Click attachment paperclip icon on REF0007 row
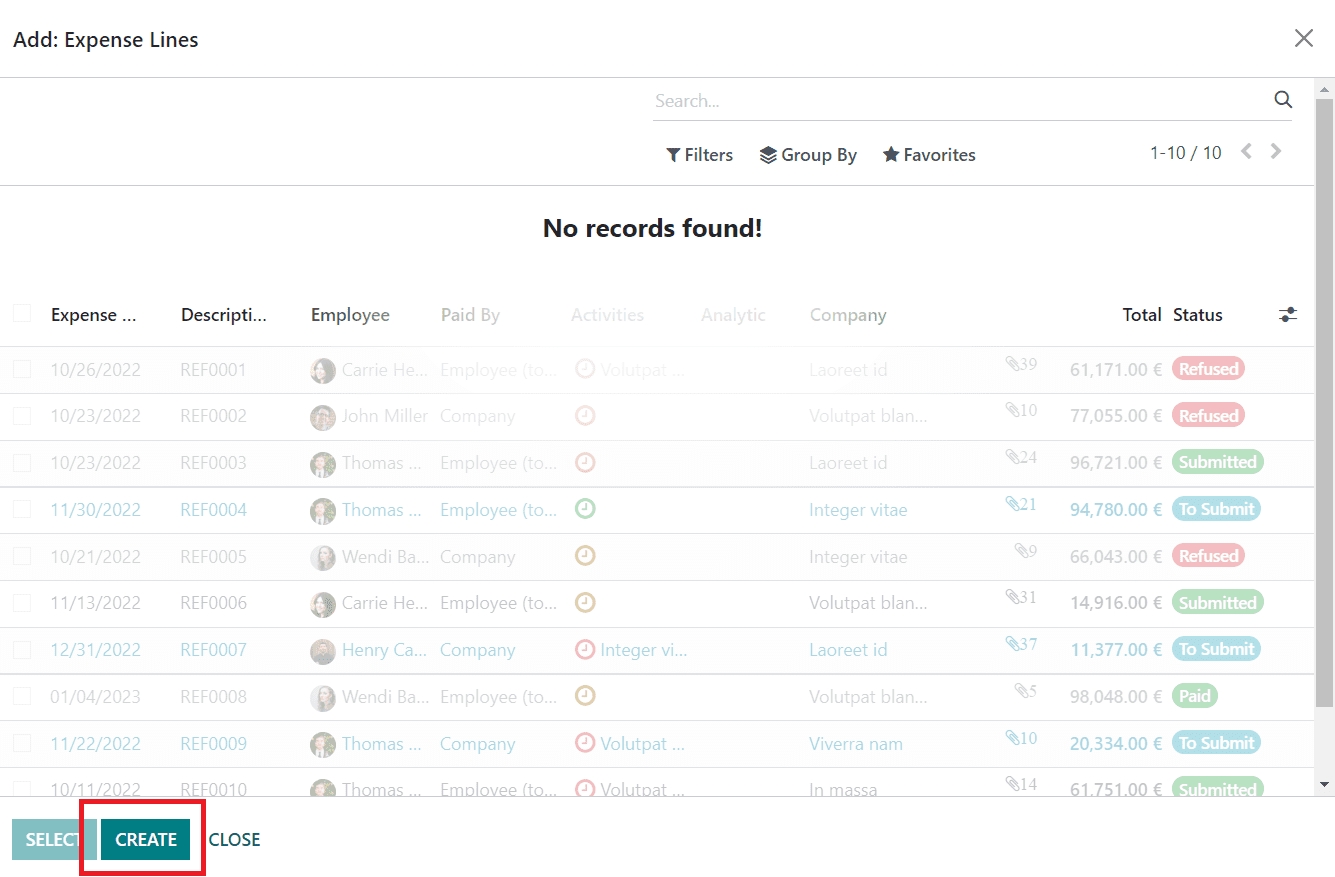1335x877 pixels. (1013, 643)
